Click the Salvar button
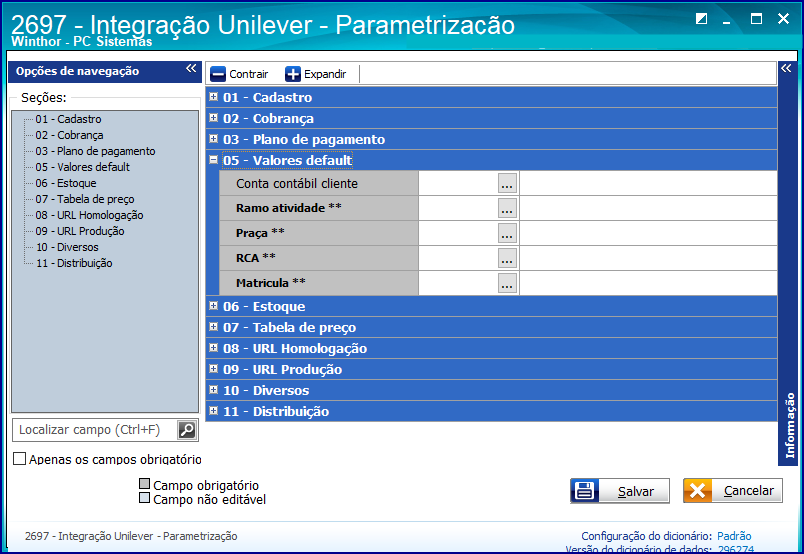The width and height of the screenshot is (804, 554). coord(620,491)
